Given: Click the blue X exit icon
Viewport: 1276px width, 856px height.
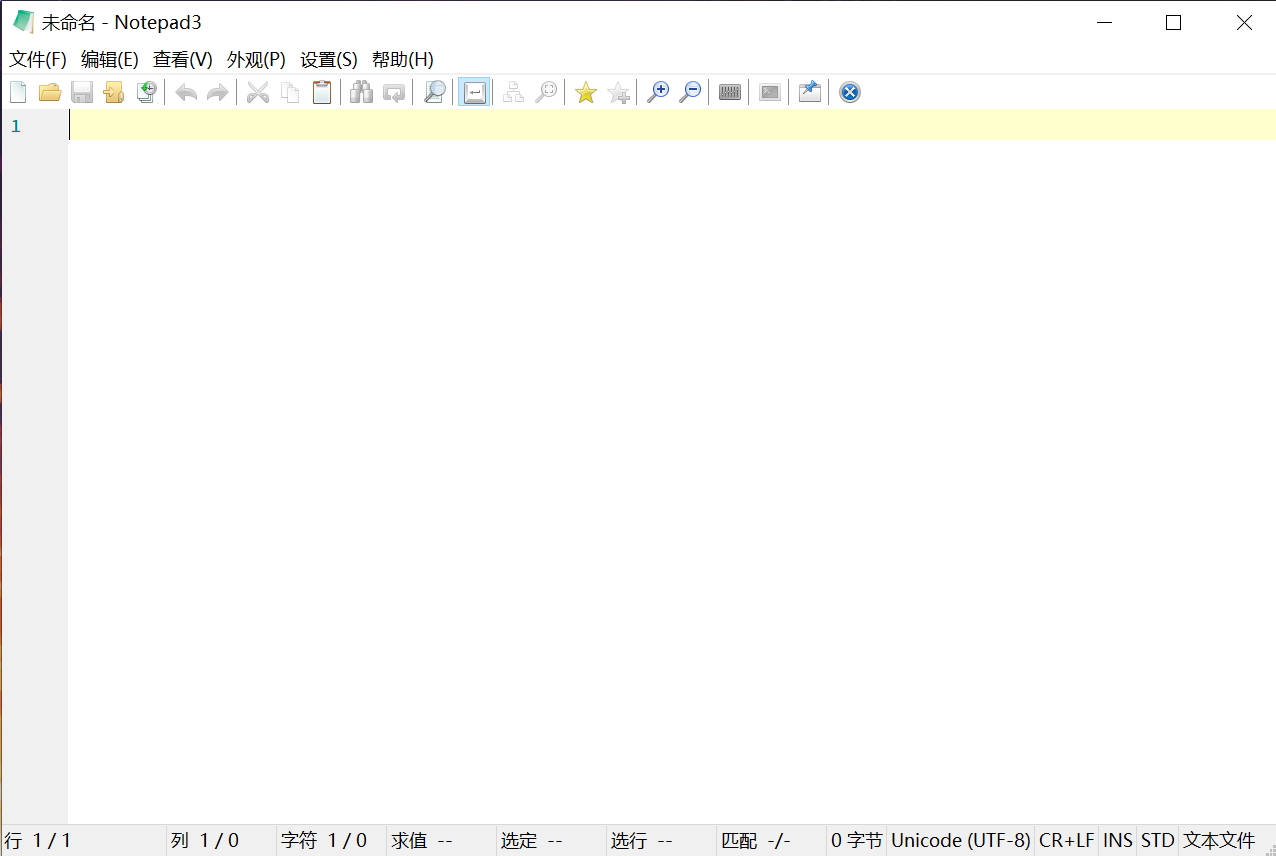Looking at the screenshot, I should [x=850, y=93].
